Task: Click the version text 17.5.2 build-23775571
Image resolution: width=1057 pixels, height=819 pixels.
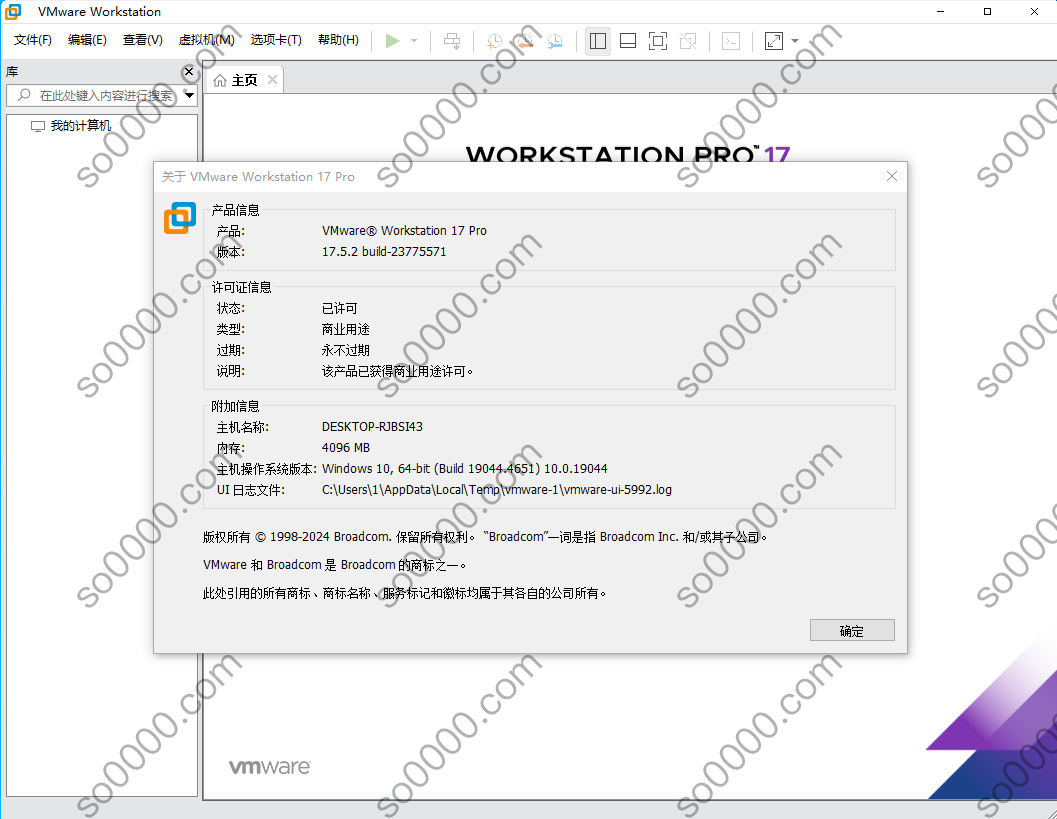Action: pyautogui.click(x=384, y=251)
